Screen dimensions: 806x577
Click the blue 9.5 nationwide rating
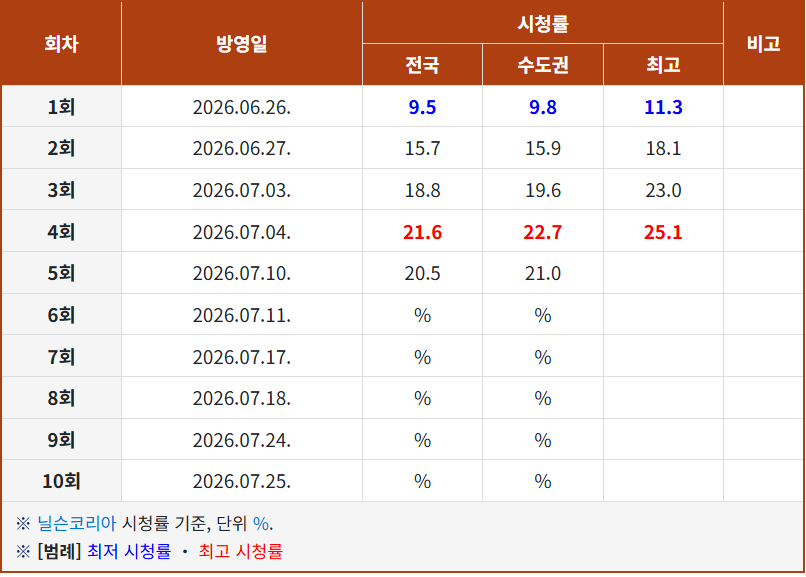pyautogui.click(x=422, y=107)
